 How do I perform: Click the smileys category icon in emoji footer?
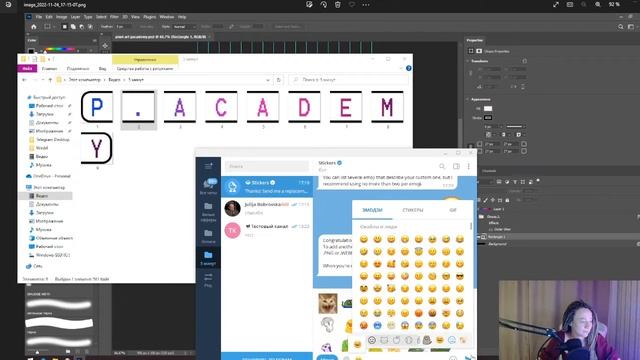coord(371,340)
